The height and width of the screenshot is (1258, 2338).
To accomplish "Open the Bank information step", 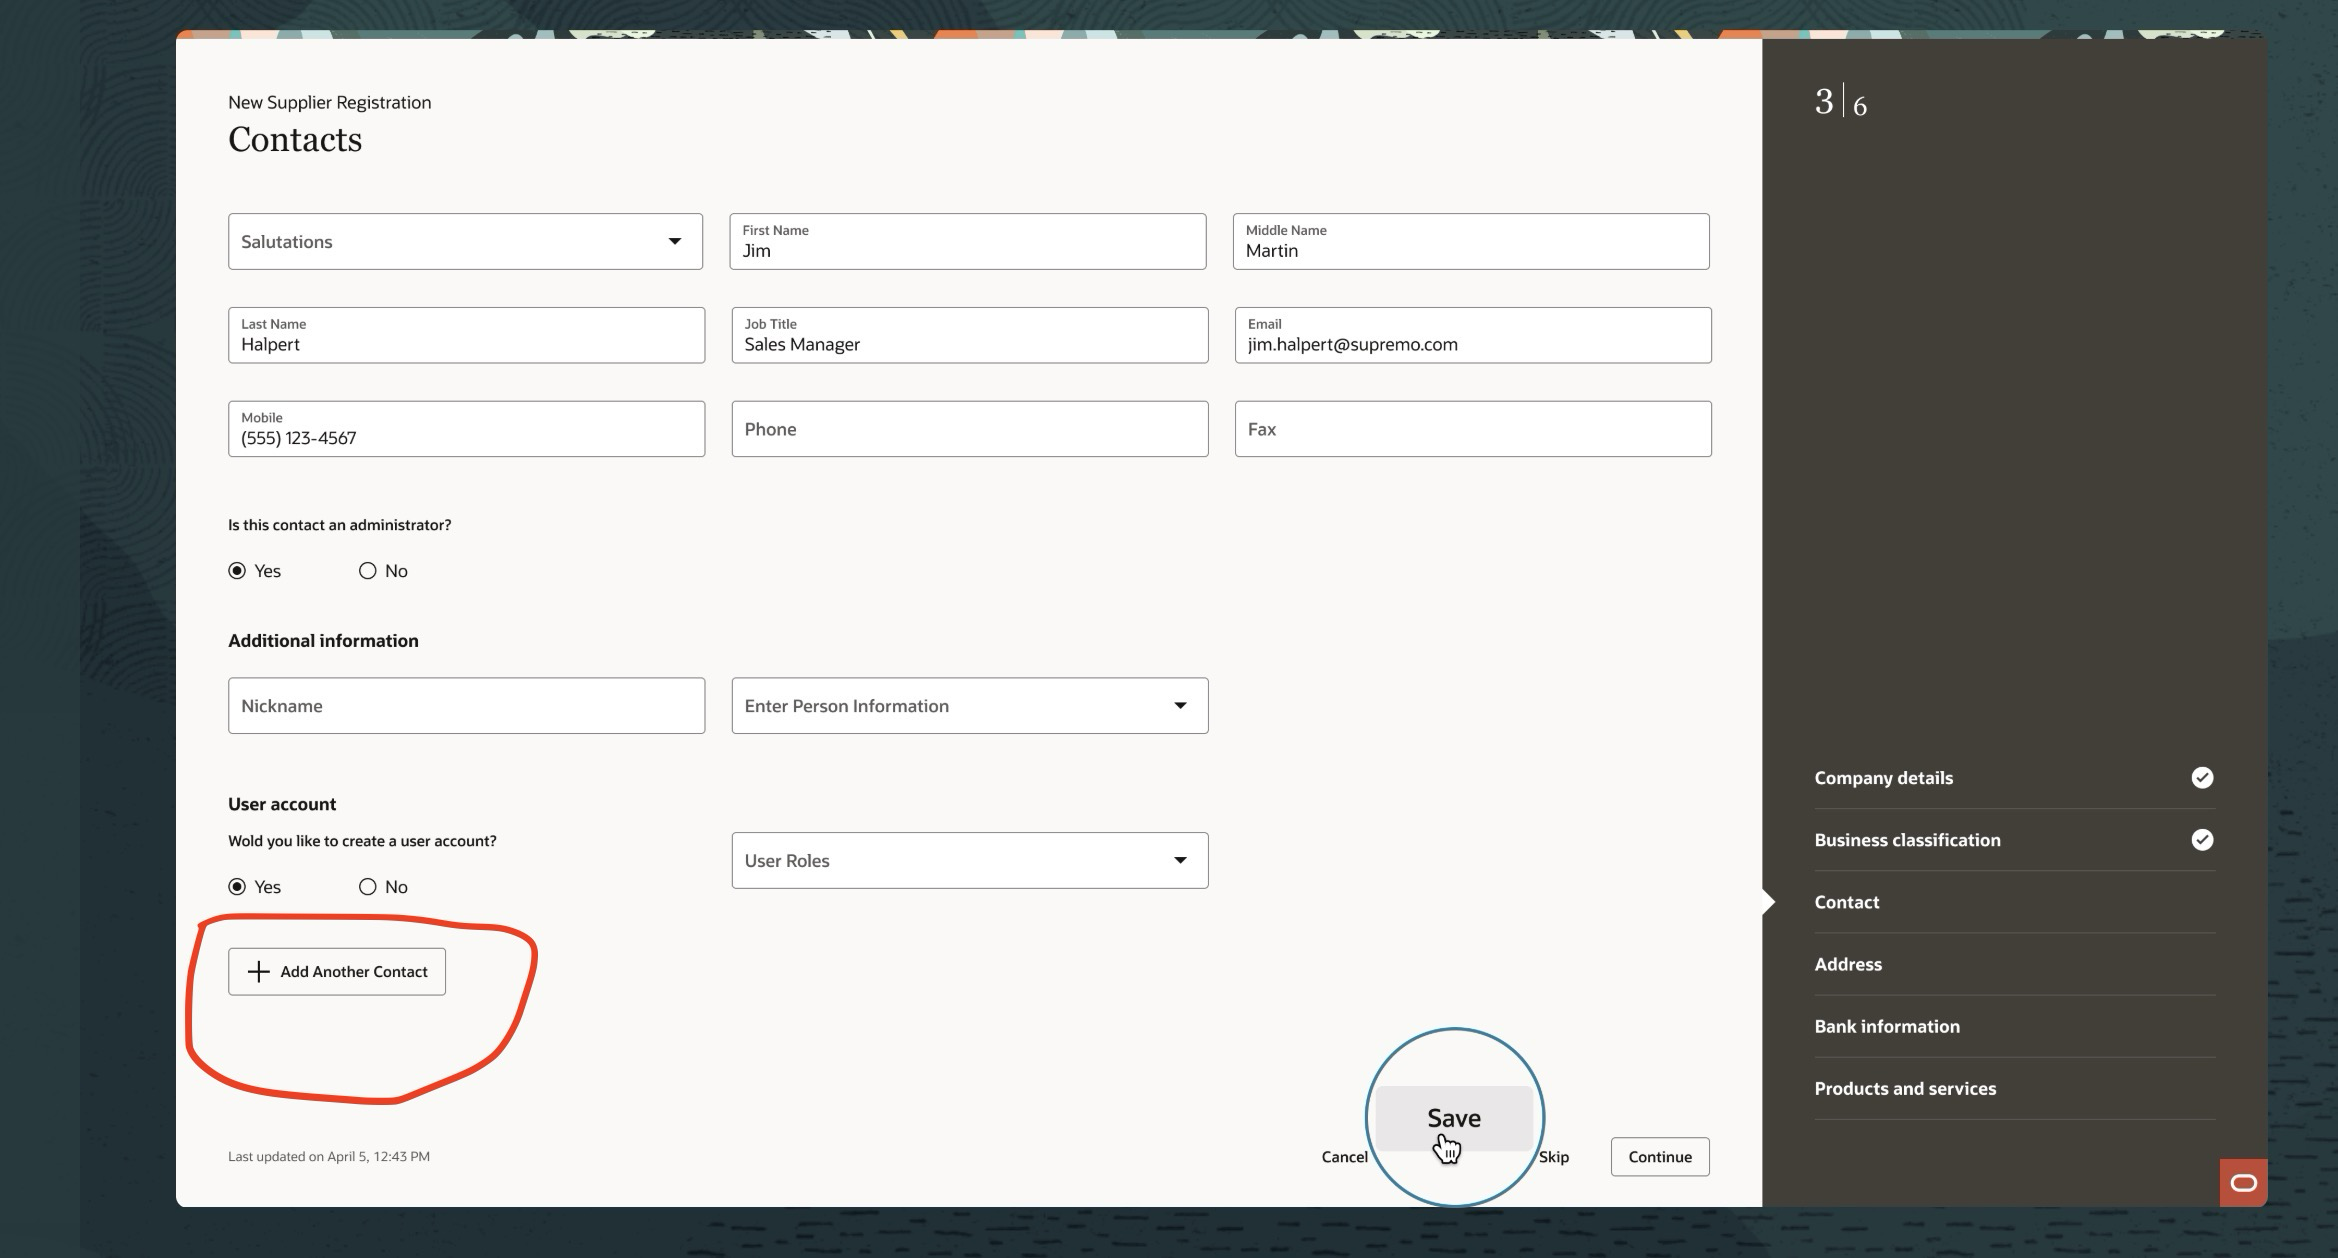I will click(x=1886, y=1026).
